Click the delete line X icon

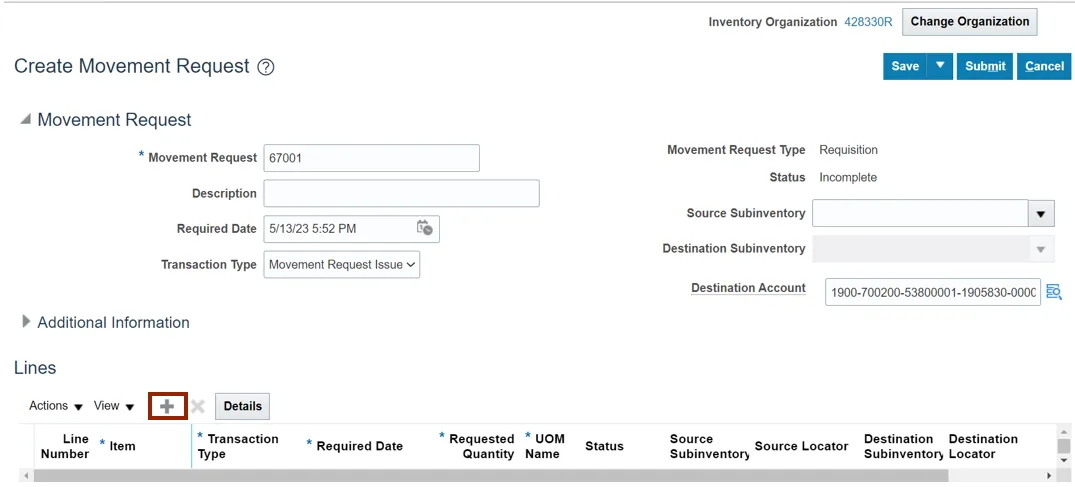(x=198, y=406)
